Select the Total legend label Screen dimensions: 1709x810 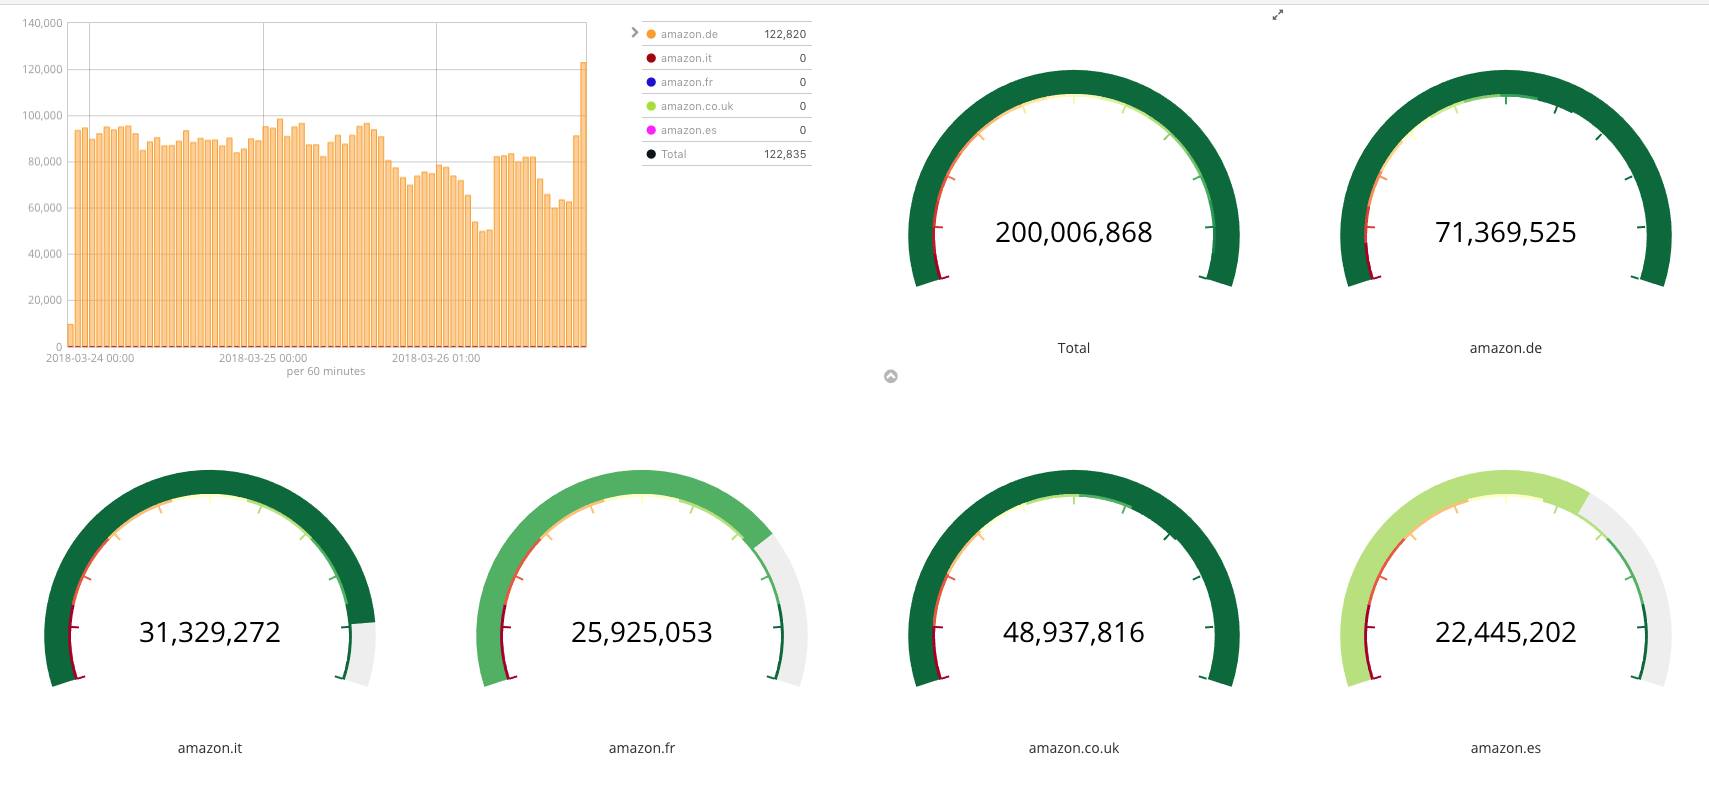click(674, 154)
